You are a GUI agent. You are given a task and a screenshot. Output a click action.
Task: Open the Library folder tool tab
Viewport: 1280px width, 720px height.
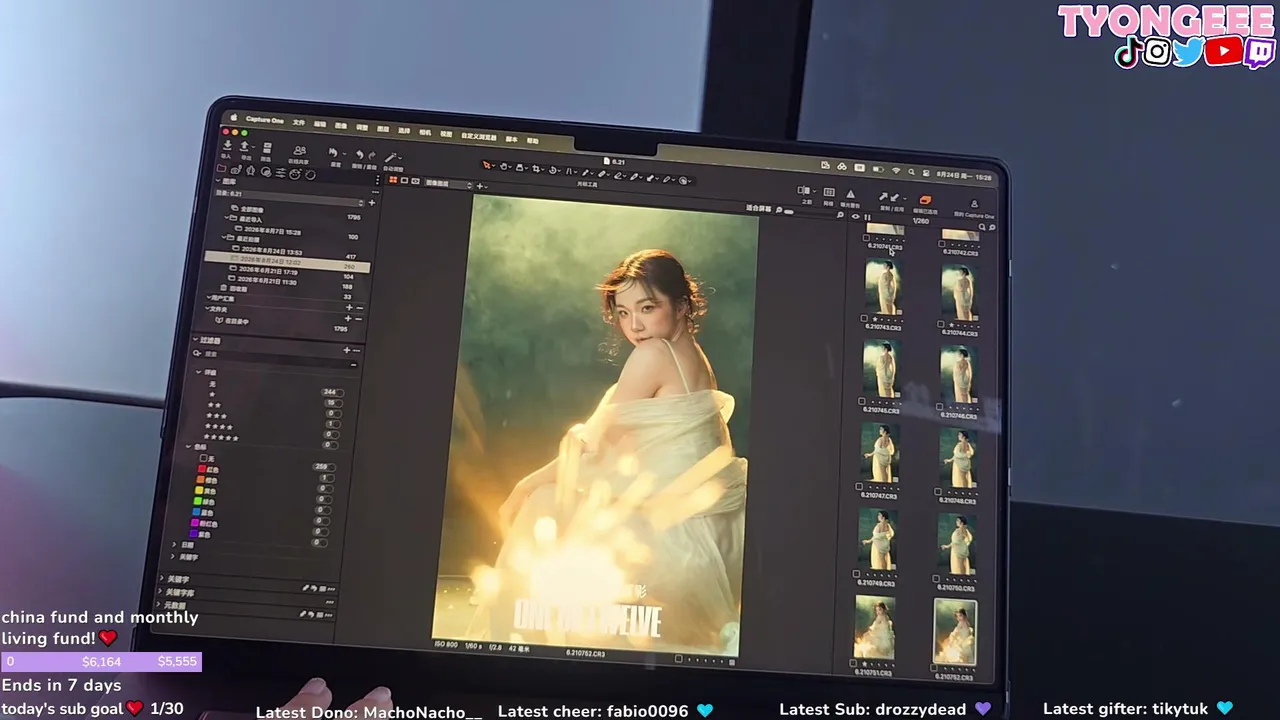[x=222, y=169]
